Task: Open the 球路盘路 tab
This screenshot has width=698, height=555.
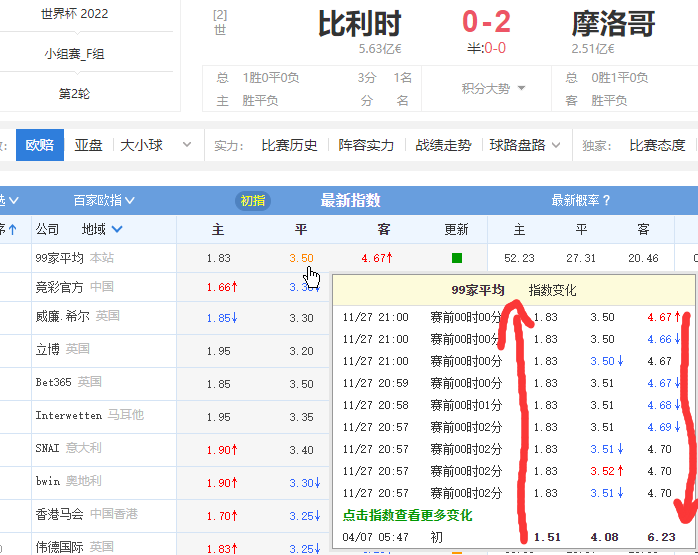Action: coord(517,145)
